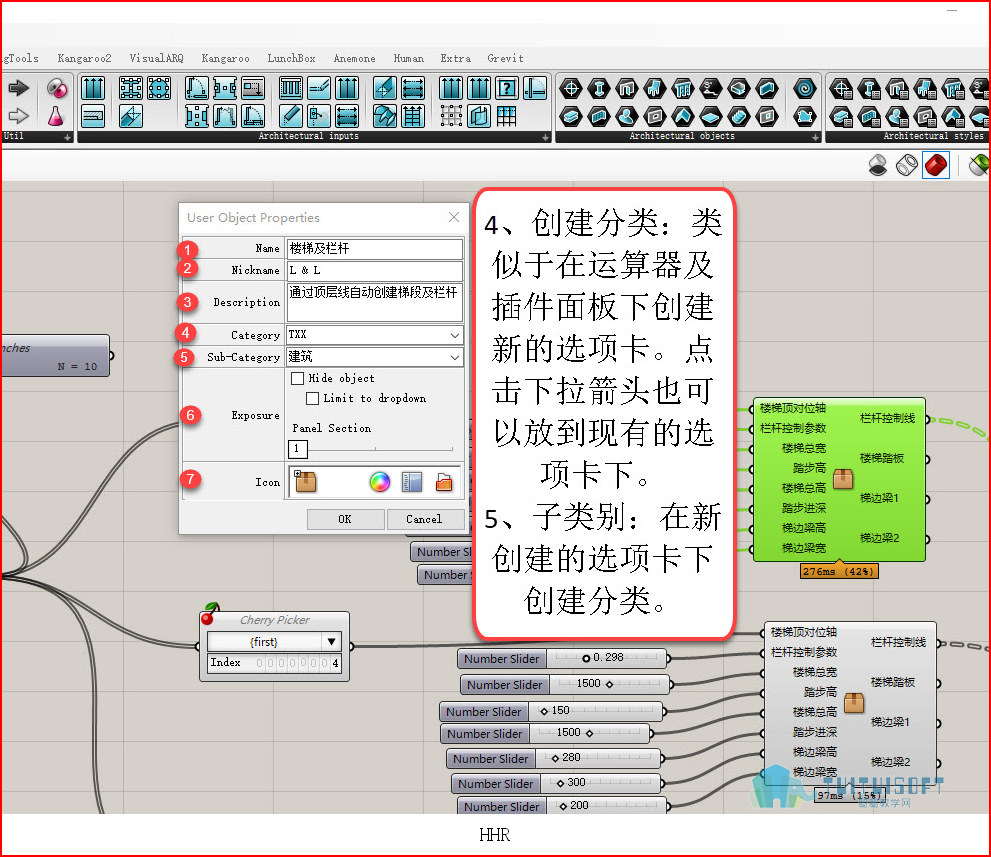
Task: Click the package icon in the dialog's Icon row
Action: (x=305, y=482)
